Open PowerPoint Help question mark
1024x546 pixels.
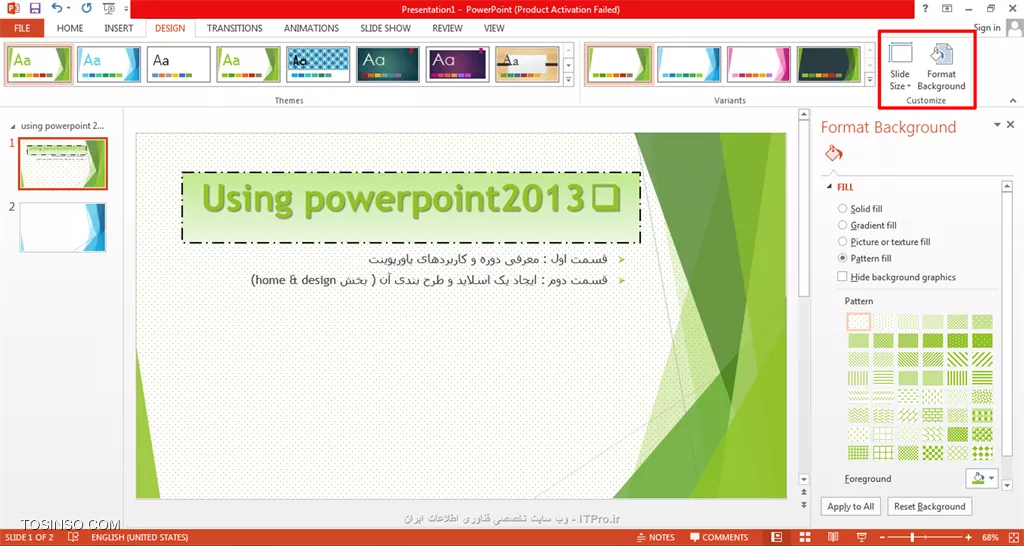point(925,8)
